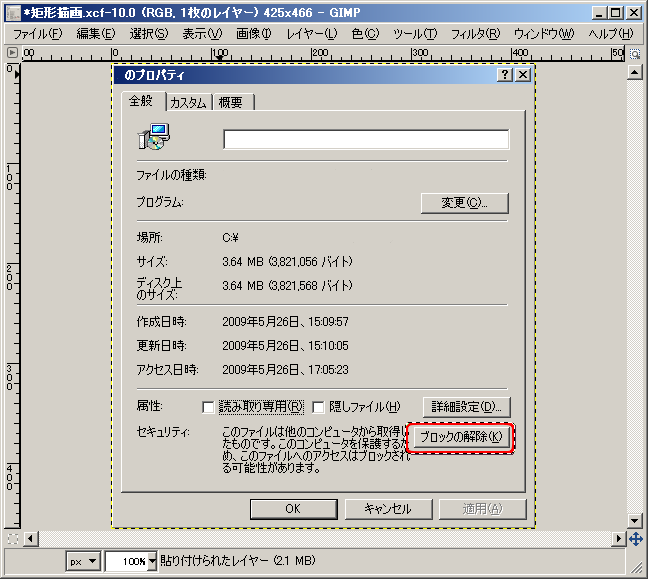Click the ブロックの解除(K) button
Image resolution: width=648 pixels, height=579 pixels.
(x=461, y=436)
